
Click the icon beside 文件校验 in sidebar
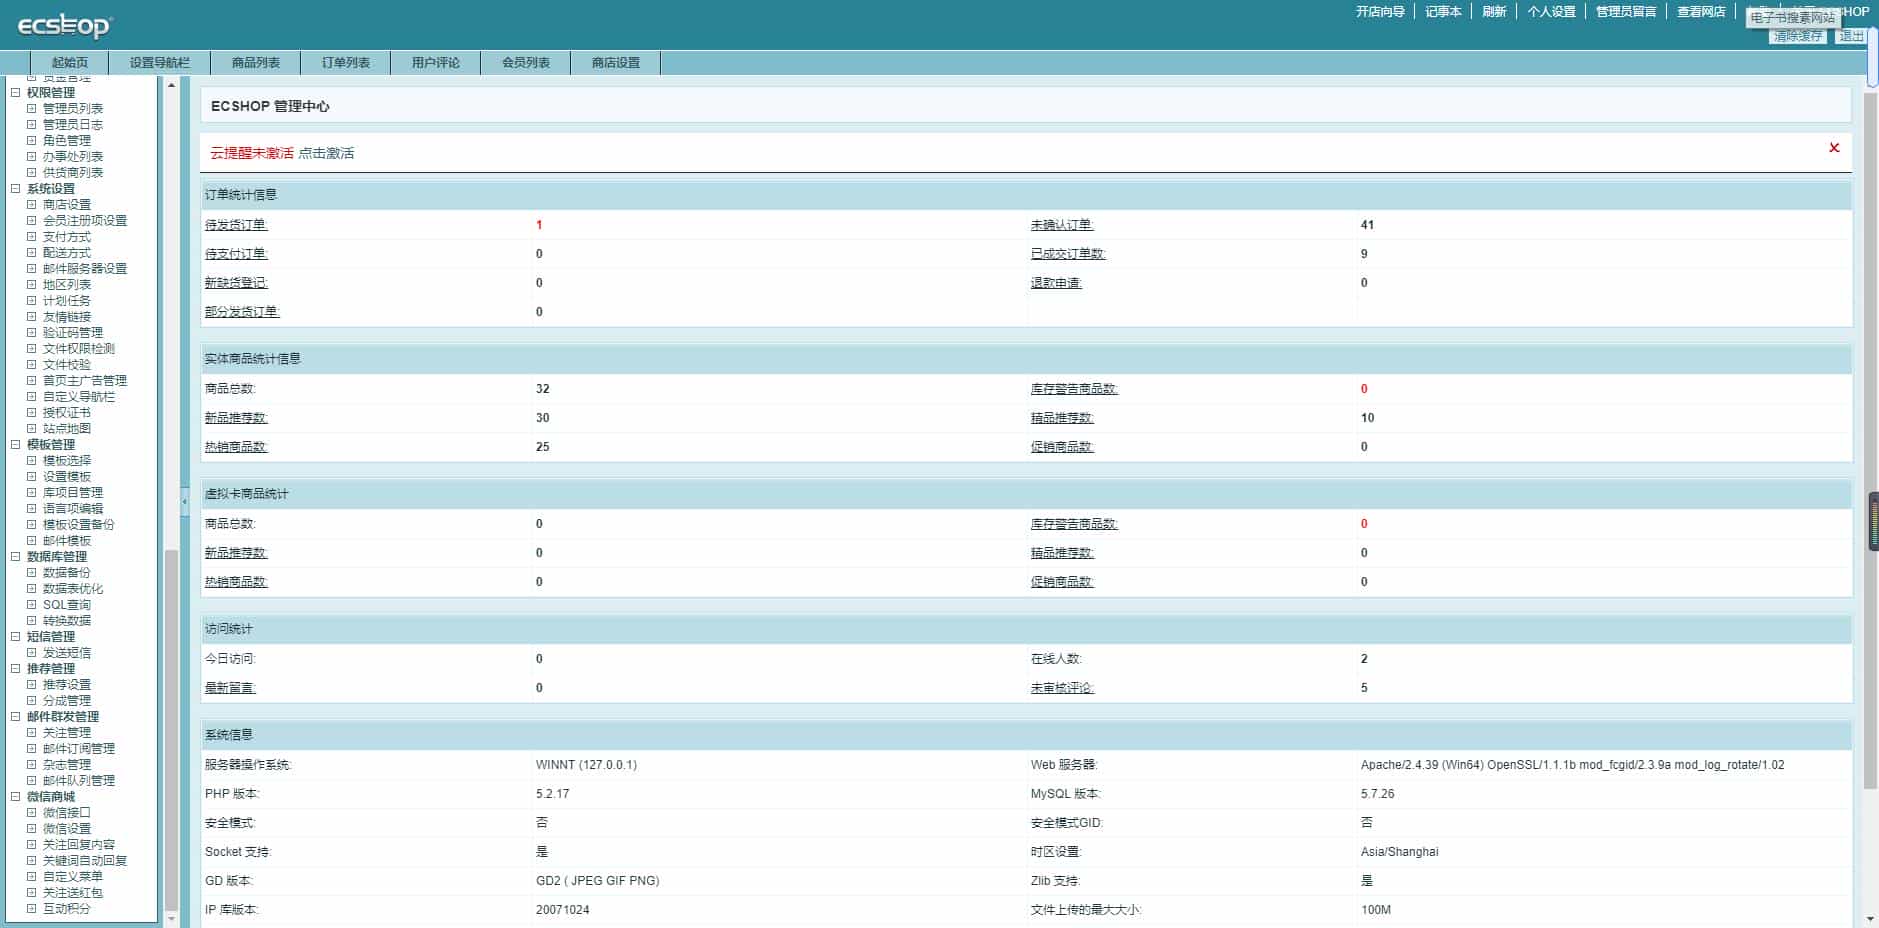pyautogui.click(x=31, y=365)
